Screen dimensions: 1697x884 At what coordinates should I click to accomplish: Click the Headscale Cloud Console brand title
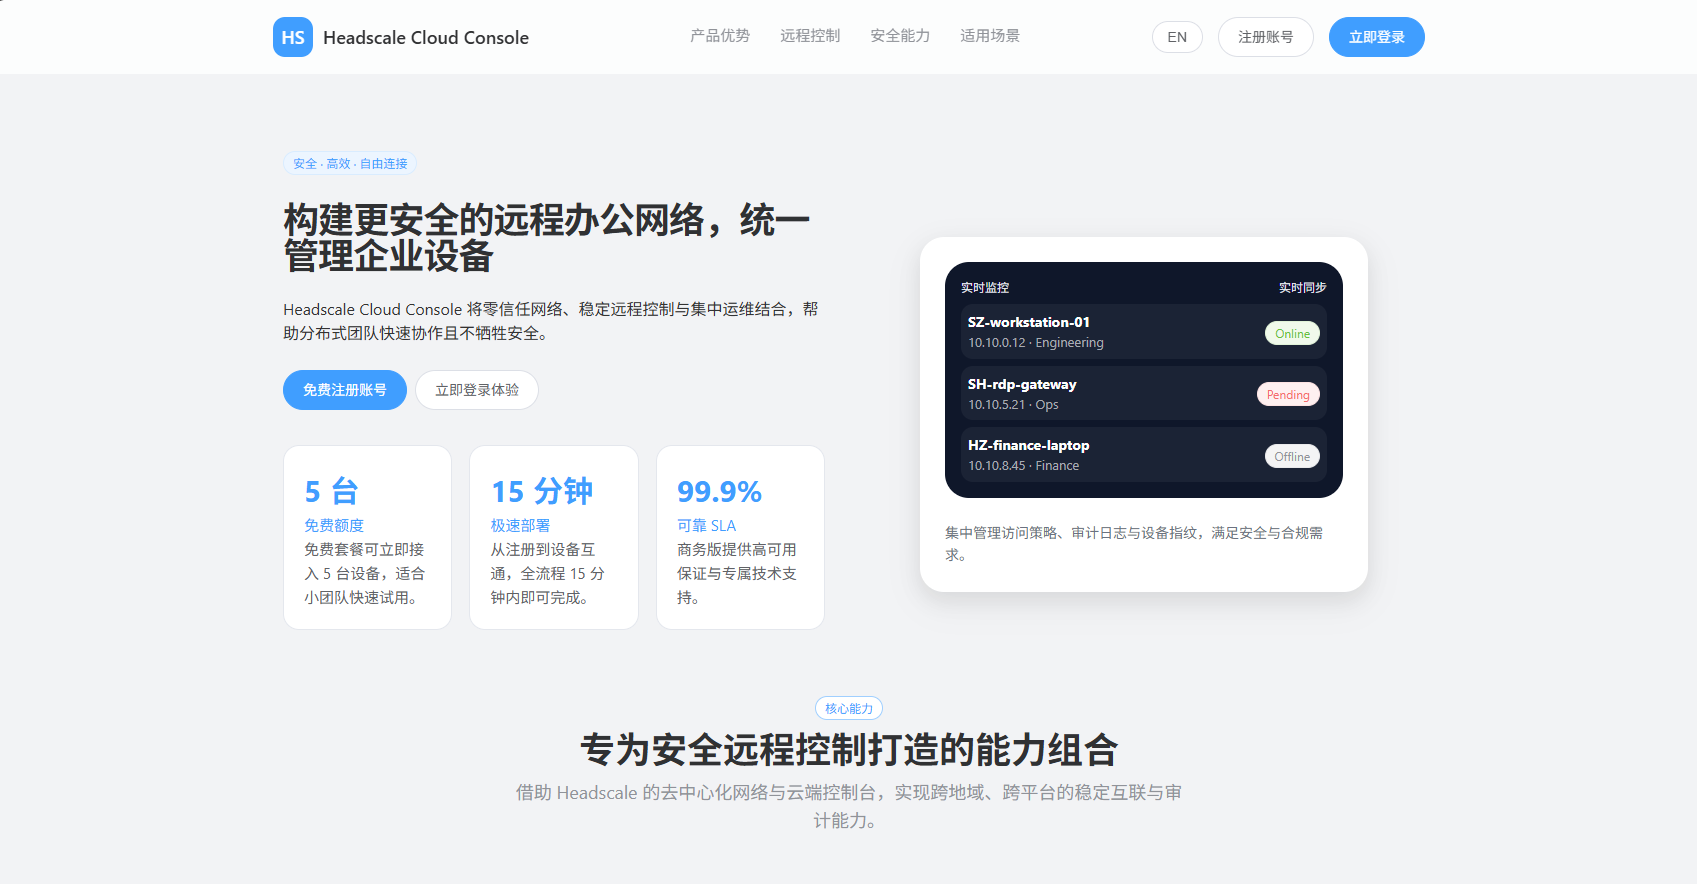425,38
